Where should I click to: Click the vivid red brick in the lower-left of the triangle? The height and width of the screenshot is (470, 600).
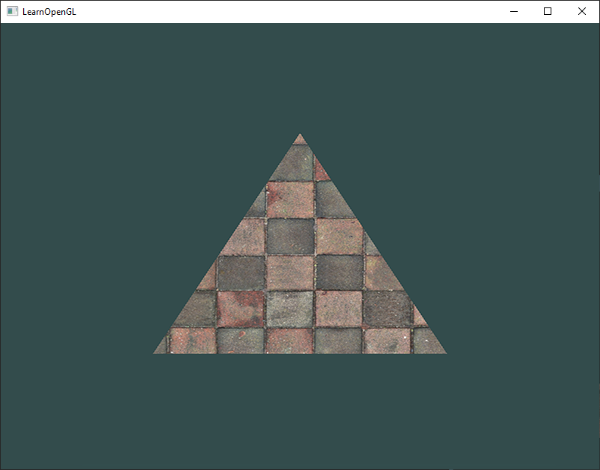pos(240,309)
